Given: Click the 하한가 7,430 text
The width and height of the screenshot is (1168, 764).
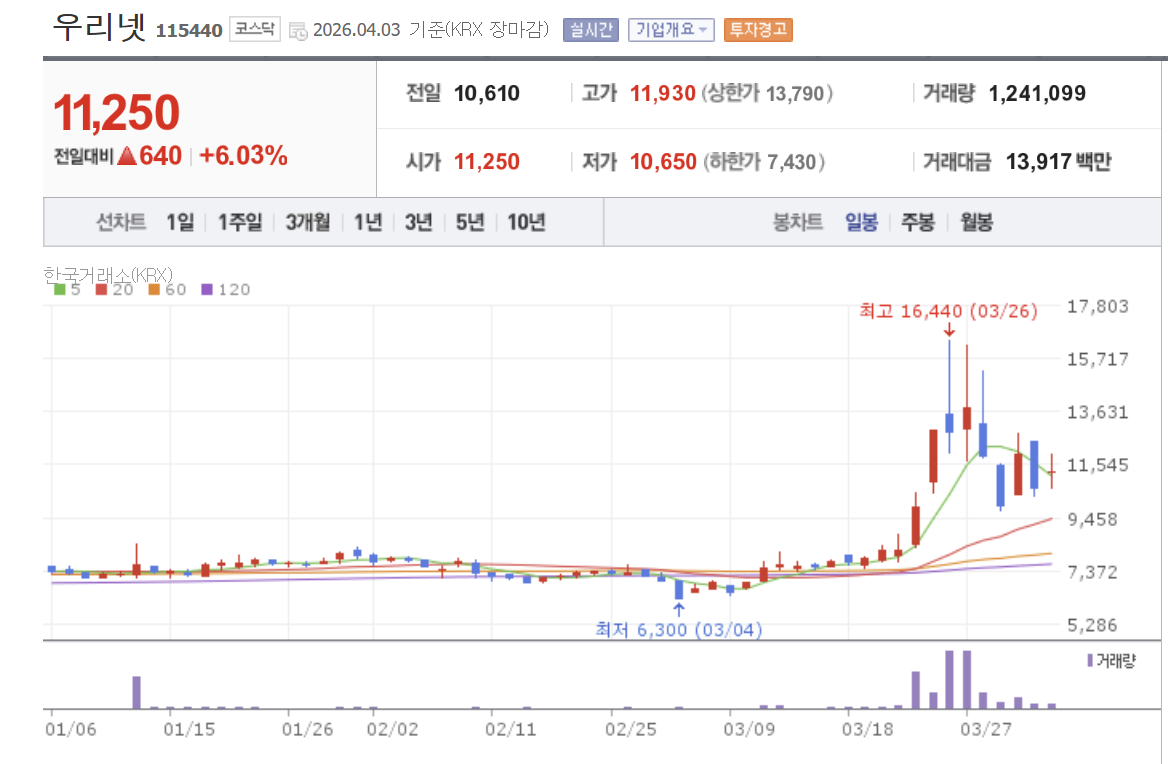Looking at the screenshot, I should (x=764, y=162).
